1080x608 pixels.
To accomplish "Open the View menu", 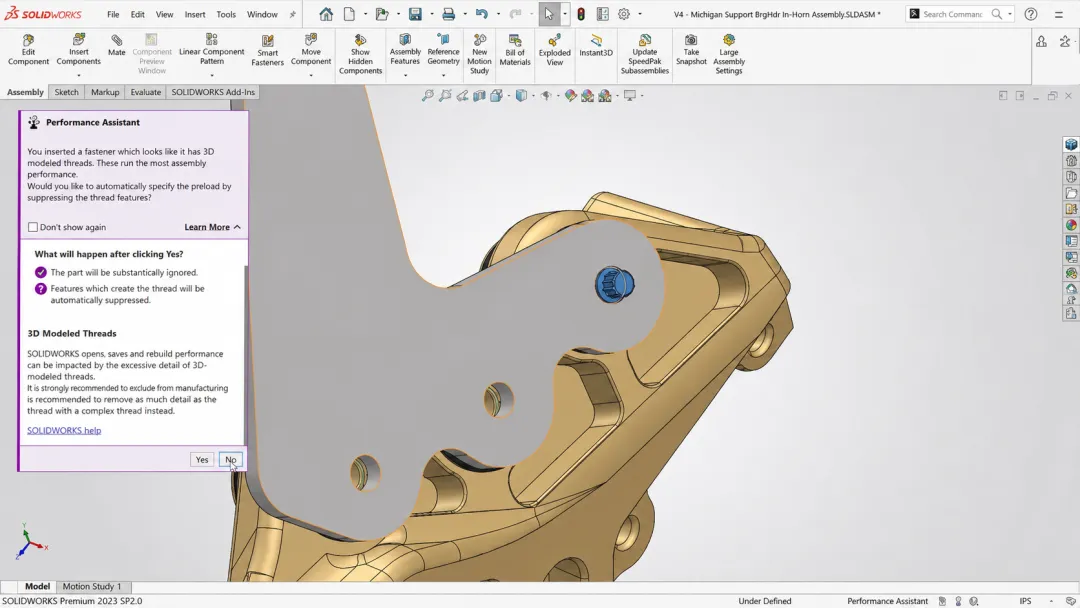I will (x=165, y=14).
